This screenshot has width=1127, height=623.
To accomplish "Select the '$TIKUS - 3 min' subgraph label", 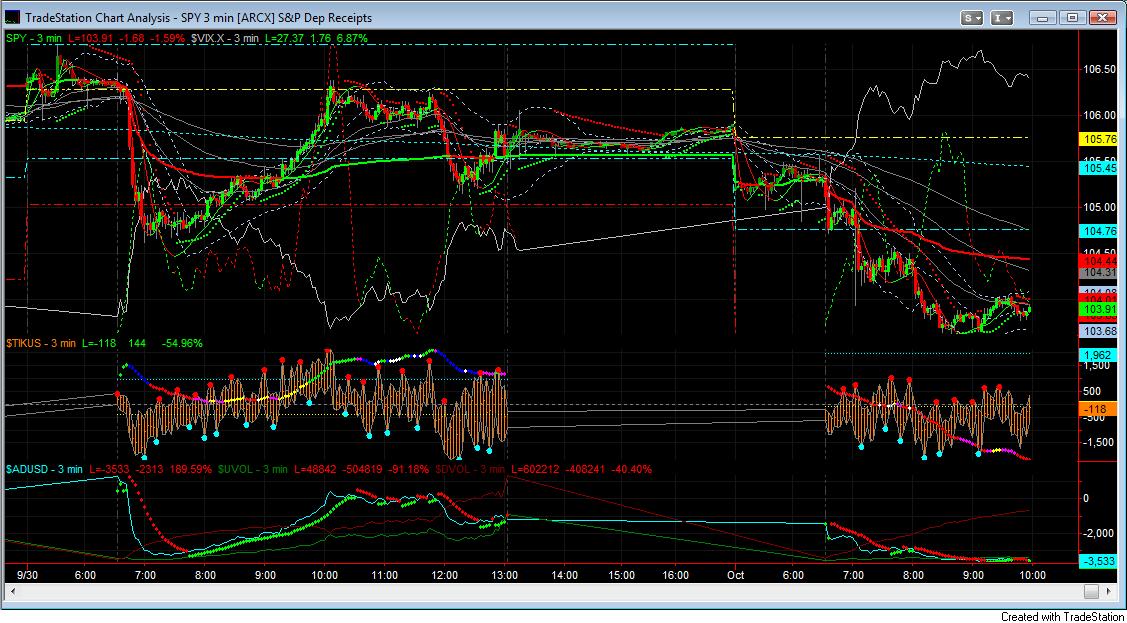I will tap(41, 343).
